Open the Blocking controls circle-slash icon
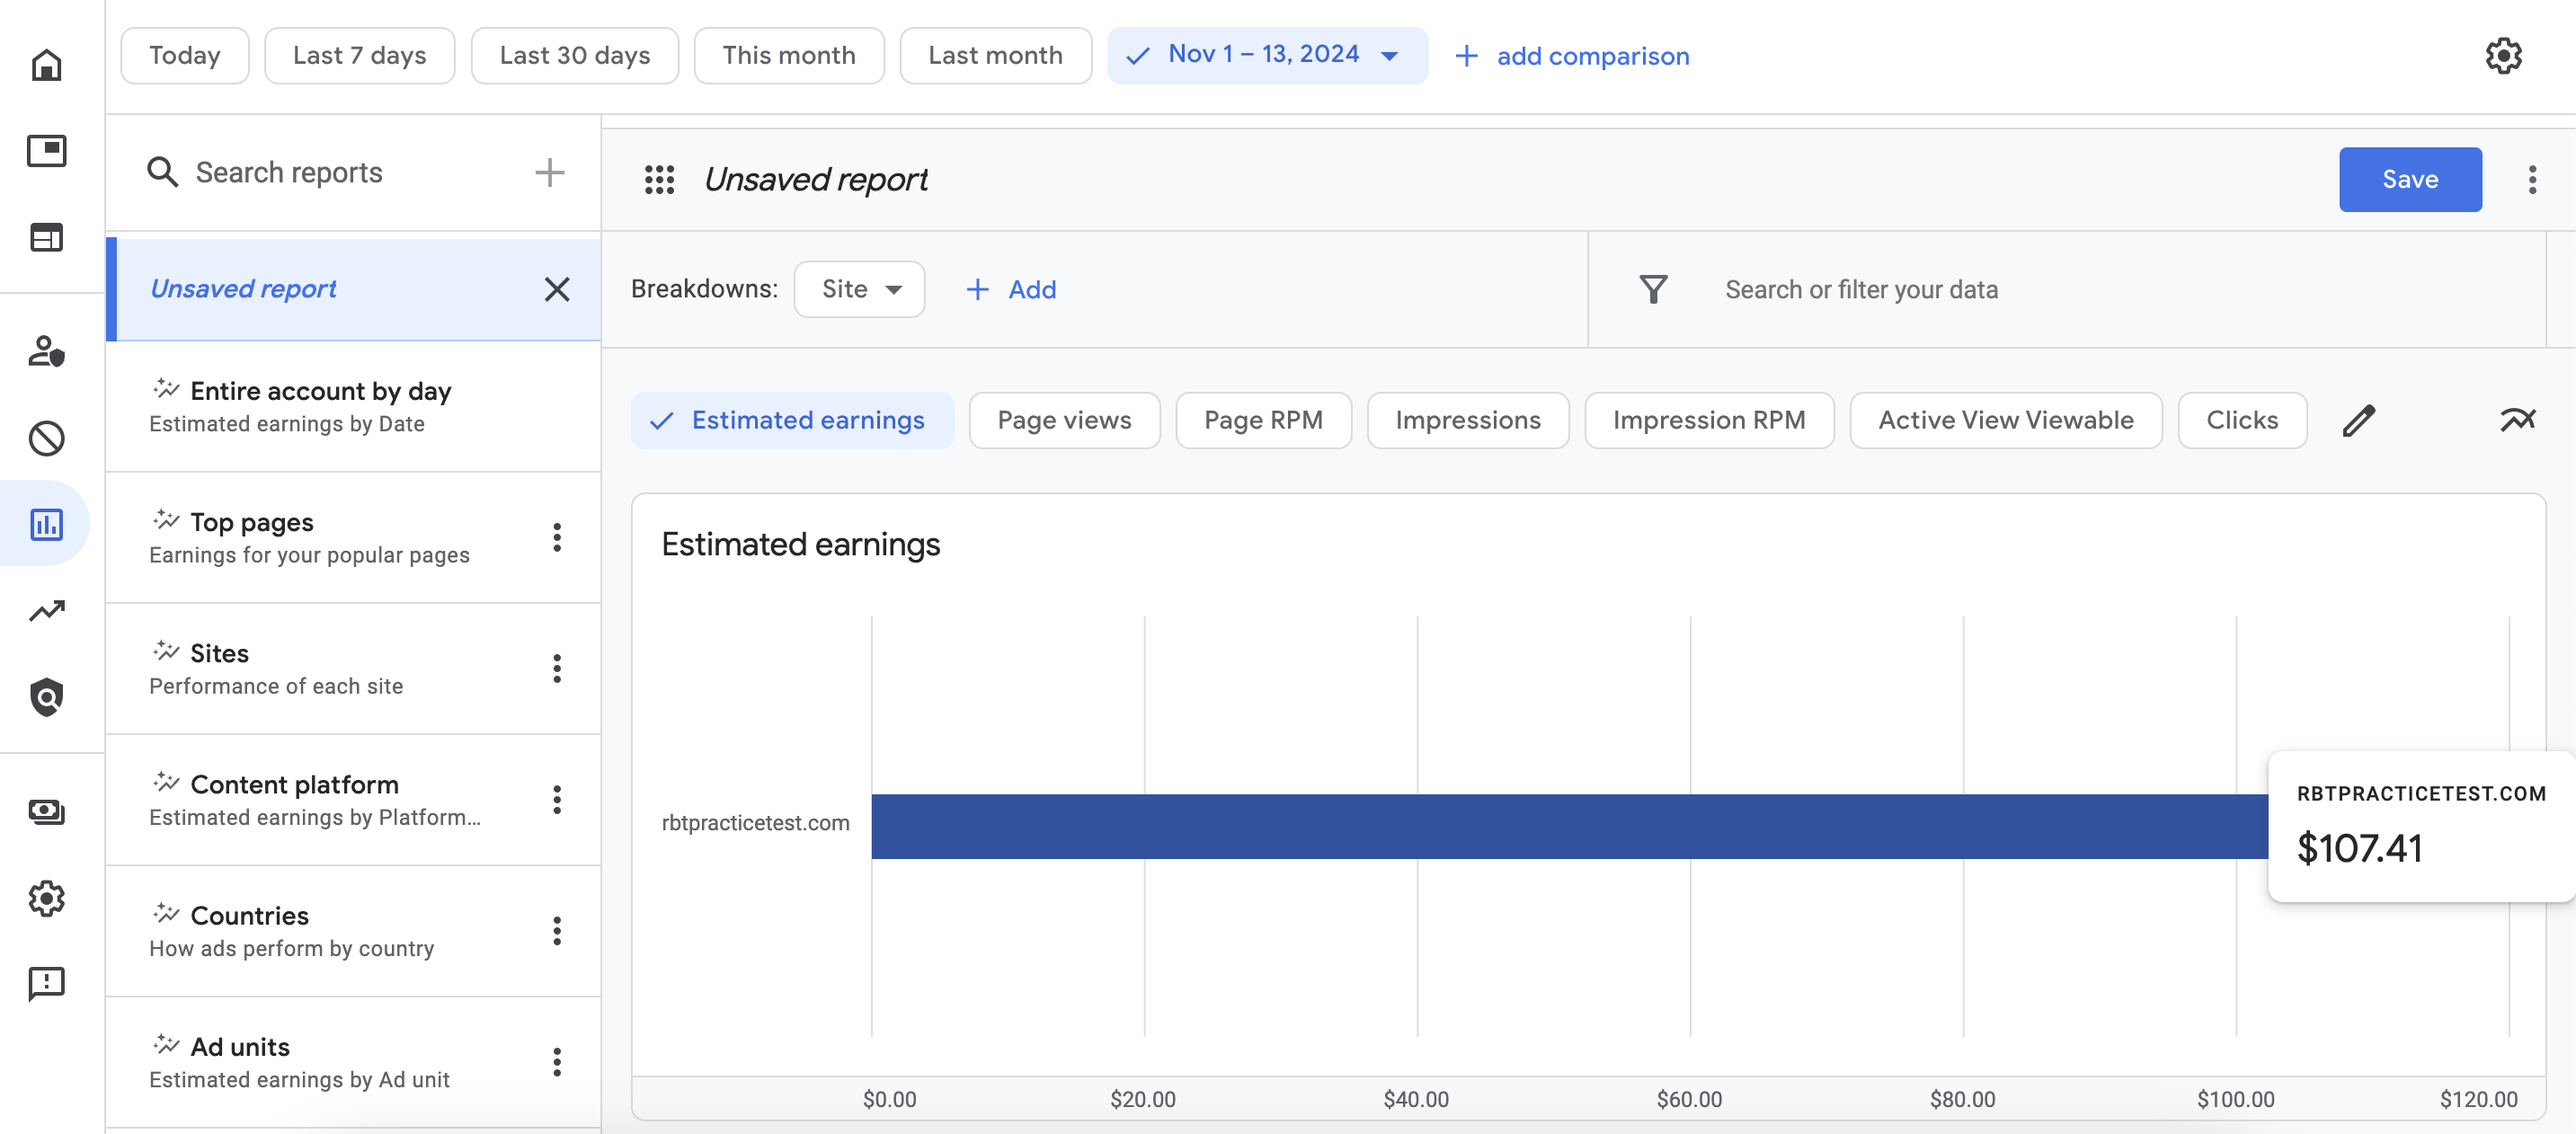Screen dimensions: 2576x1134 point(46,438)
